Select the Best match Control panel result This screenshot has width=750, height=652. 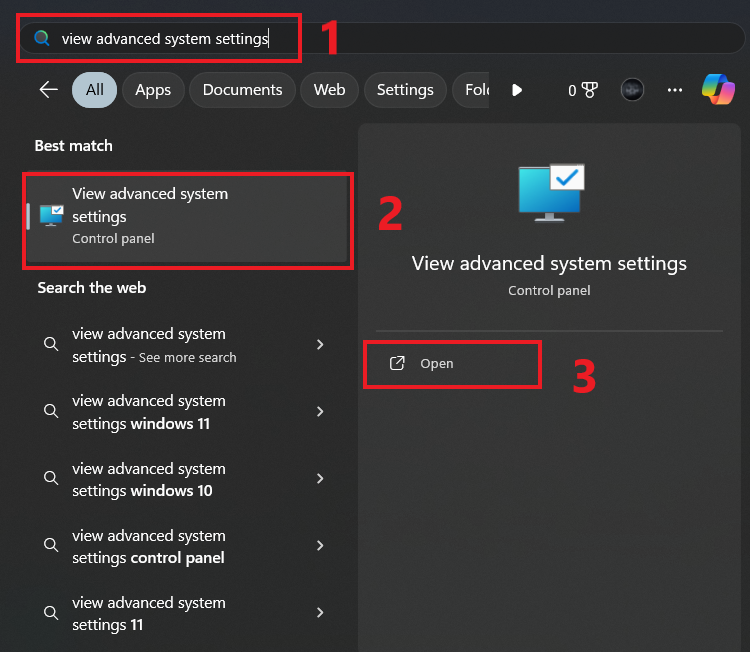[187, 217]
